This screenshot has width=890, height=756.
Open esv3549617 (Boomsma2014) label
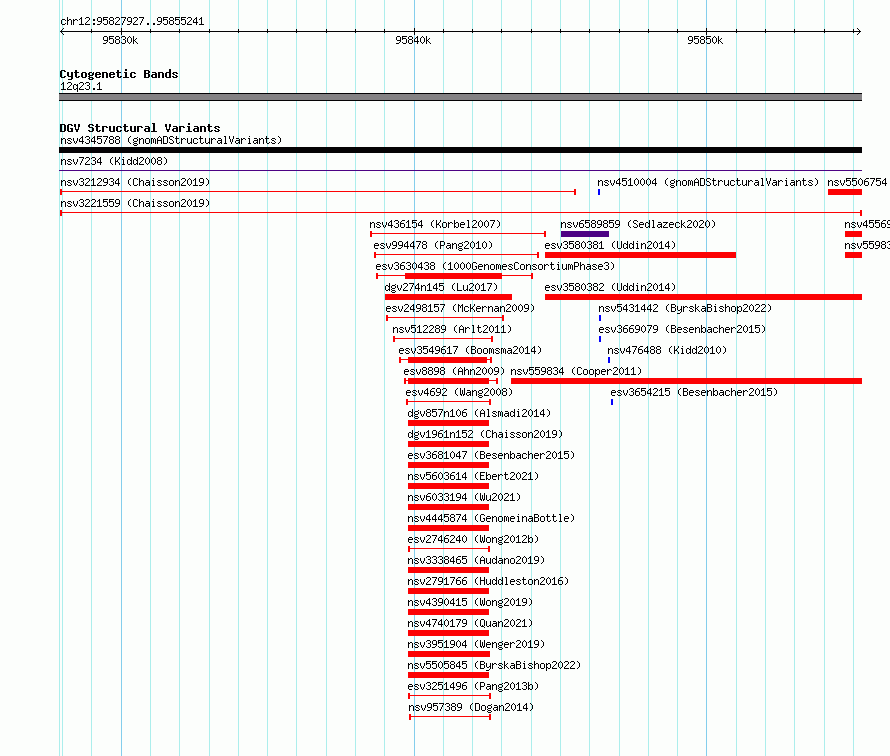[470, 350]
